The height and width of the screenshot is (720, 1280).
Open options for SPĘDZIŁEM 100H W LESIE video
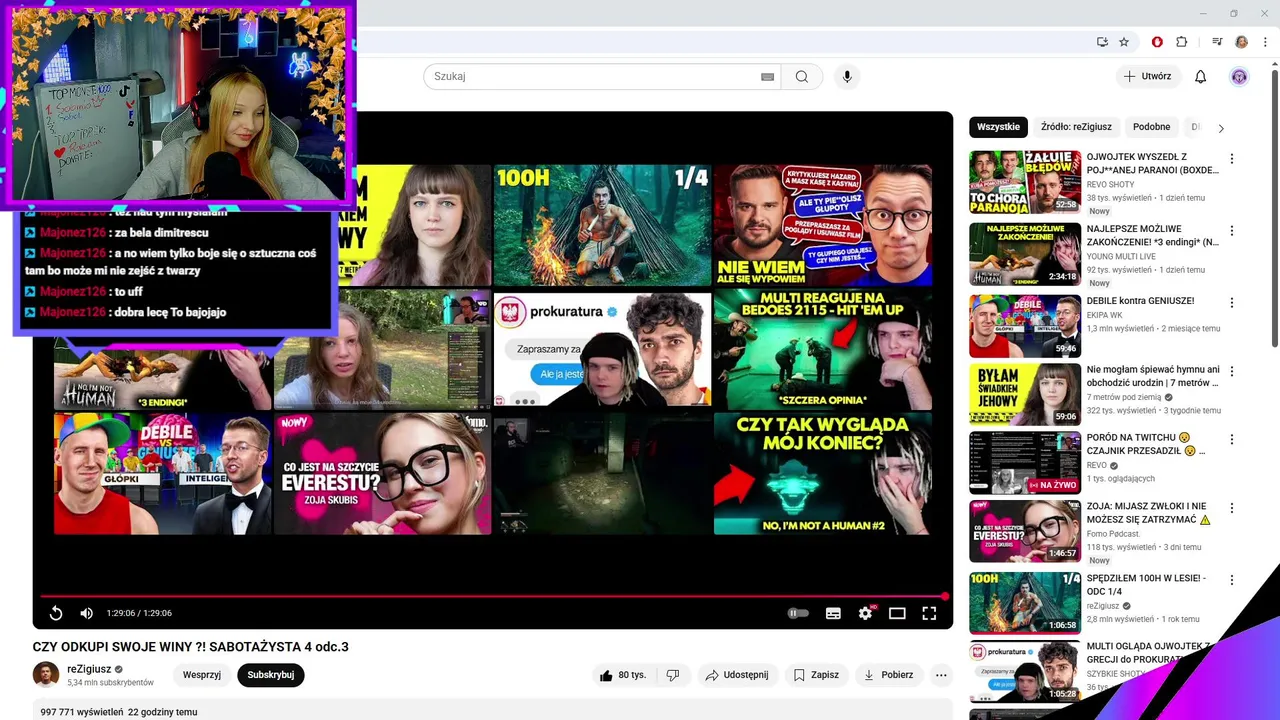point(1232,580)
